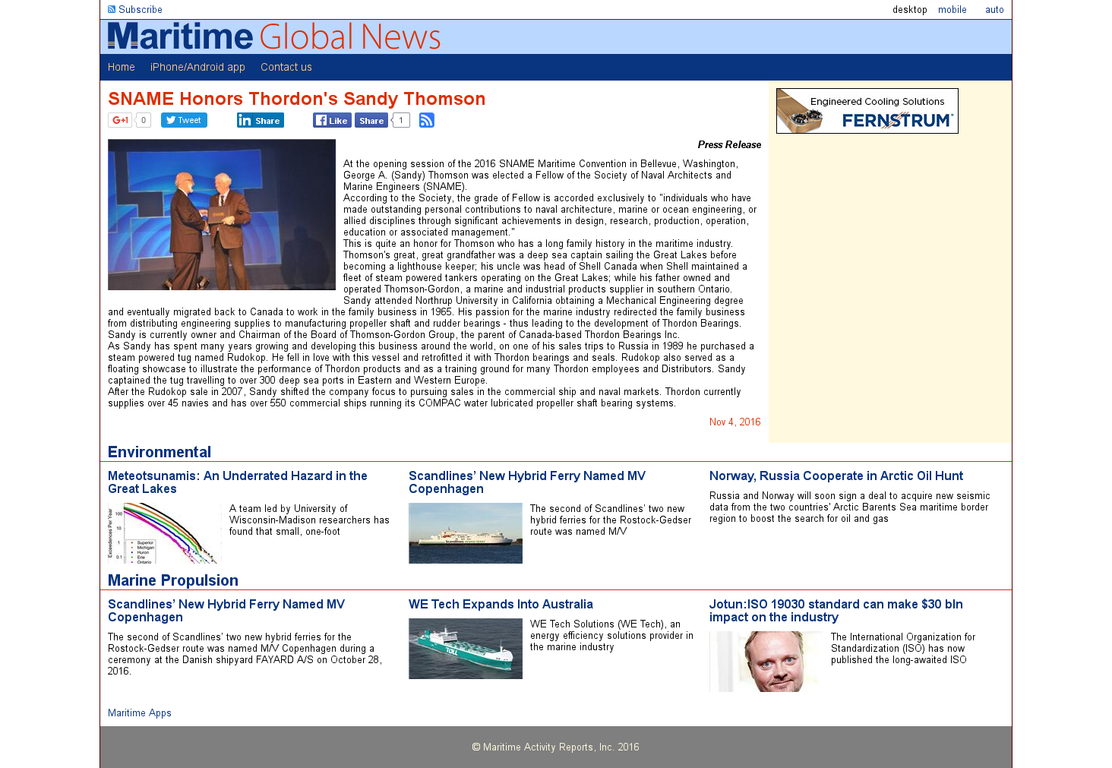This screenshot has width=1112, height=768.
Task: Open Jotun ISO 19030 standard article
Action: (x=836, y=611)
